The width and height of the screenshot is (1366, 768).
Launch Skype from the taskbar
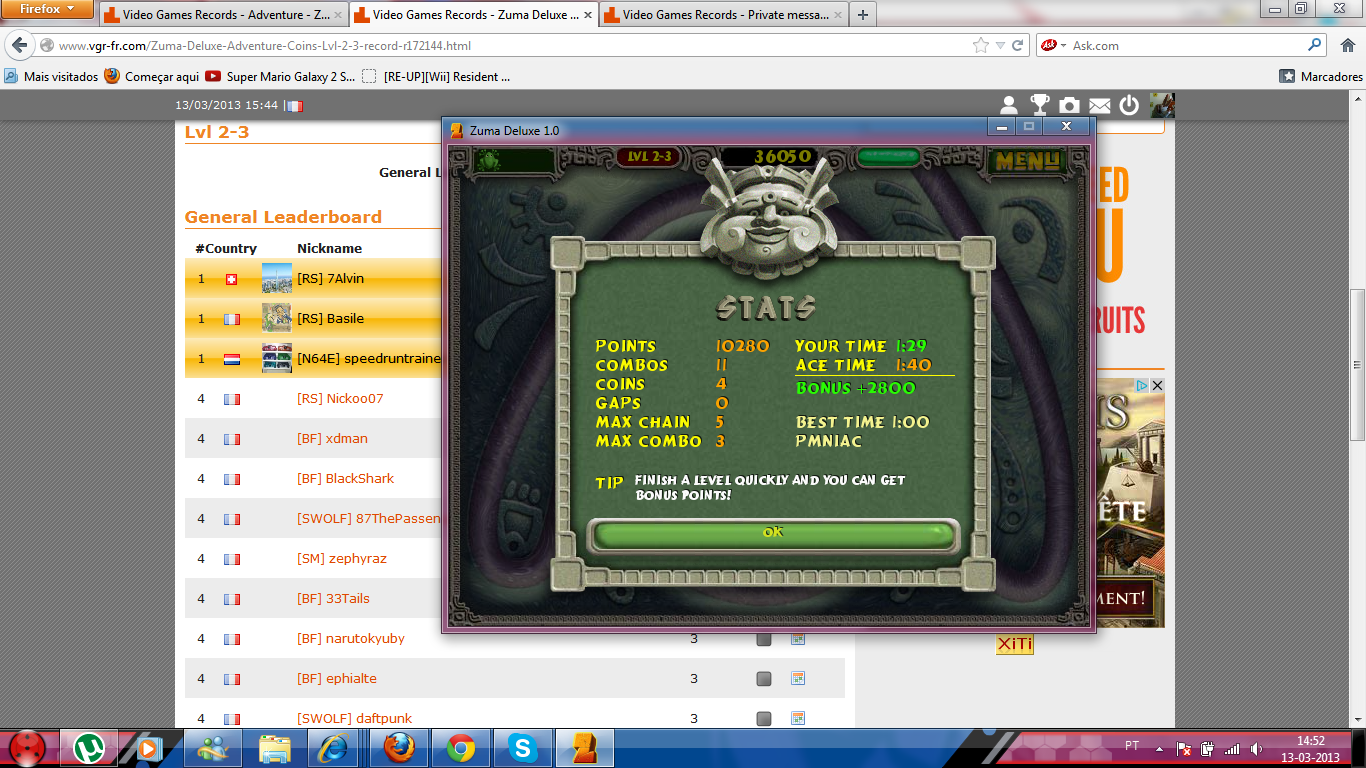coord(522,747)
